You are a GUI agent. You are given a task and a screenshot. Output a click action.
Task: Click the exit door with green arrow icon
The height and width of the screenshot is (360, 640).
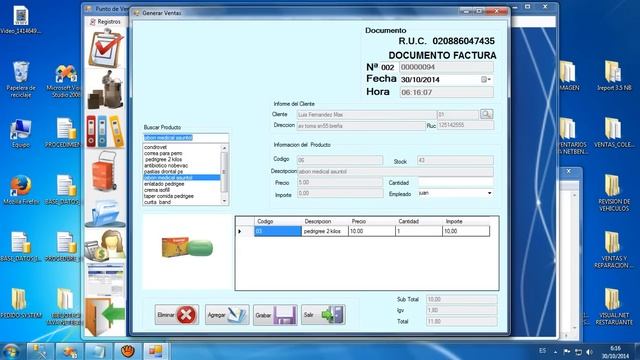point(106,317)
